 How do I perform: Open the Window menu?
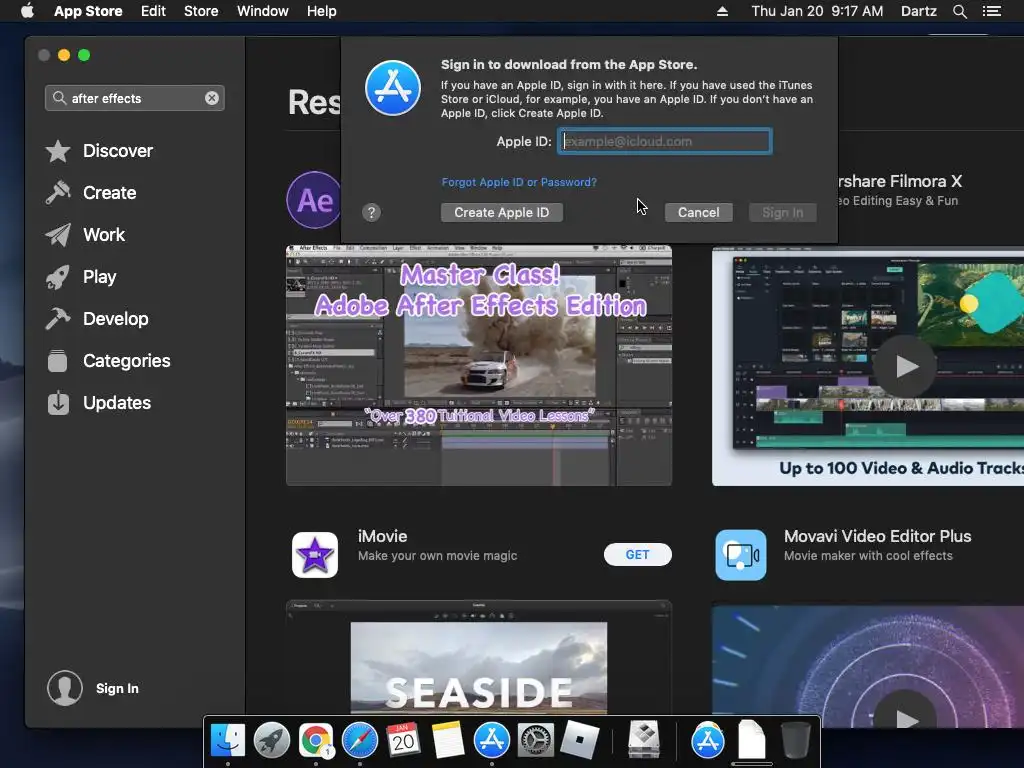tap(263, 11)
